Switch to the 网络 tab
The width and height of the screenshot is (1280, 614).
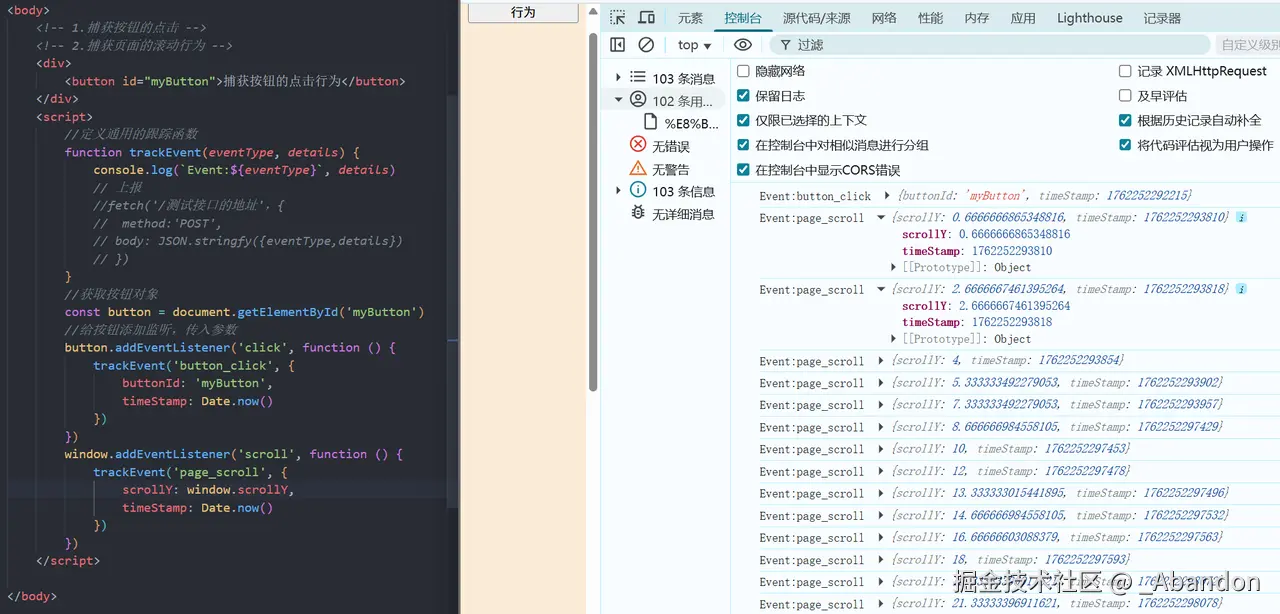click(884, 18)
